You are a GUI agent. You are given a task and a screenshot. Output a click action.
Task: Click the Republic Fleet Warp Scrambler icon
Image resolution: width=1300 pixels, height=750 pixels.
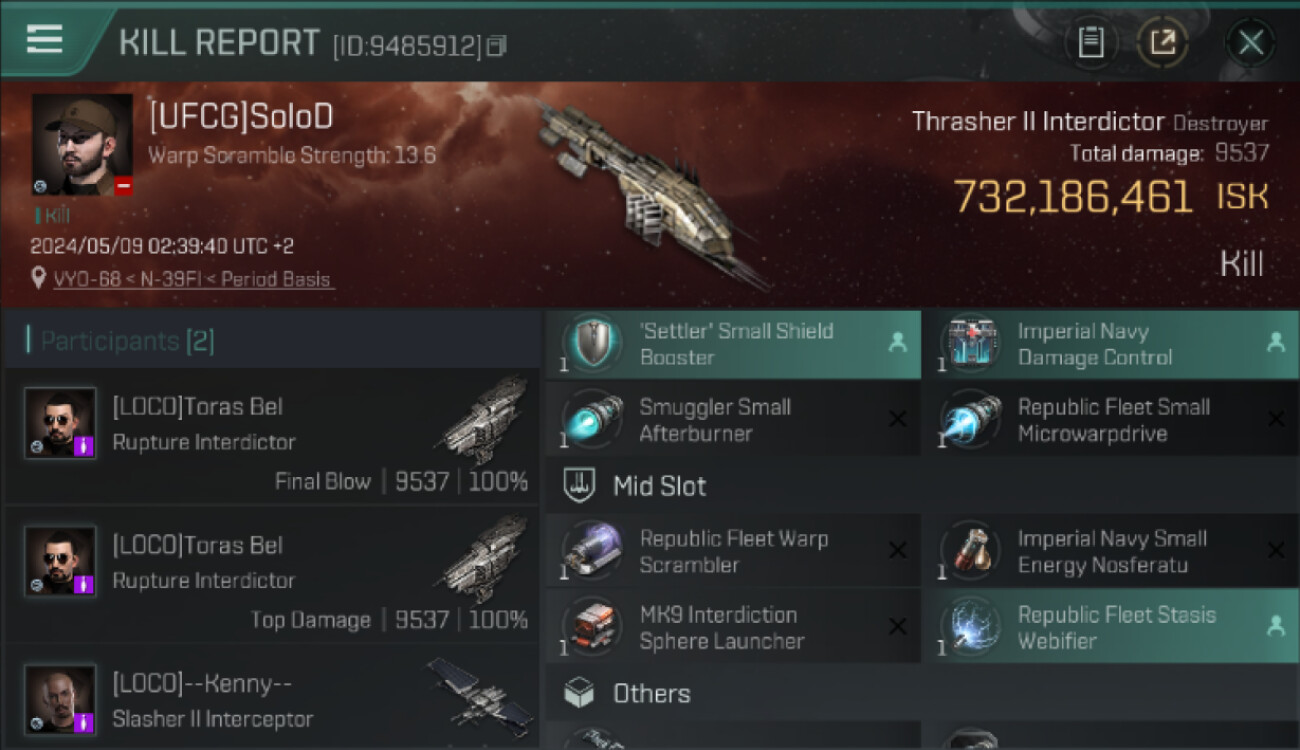[592, 551]
